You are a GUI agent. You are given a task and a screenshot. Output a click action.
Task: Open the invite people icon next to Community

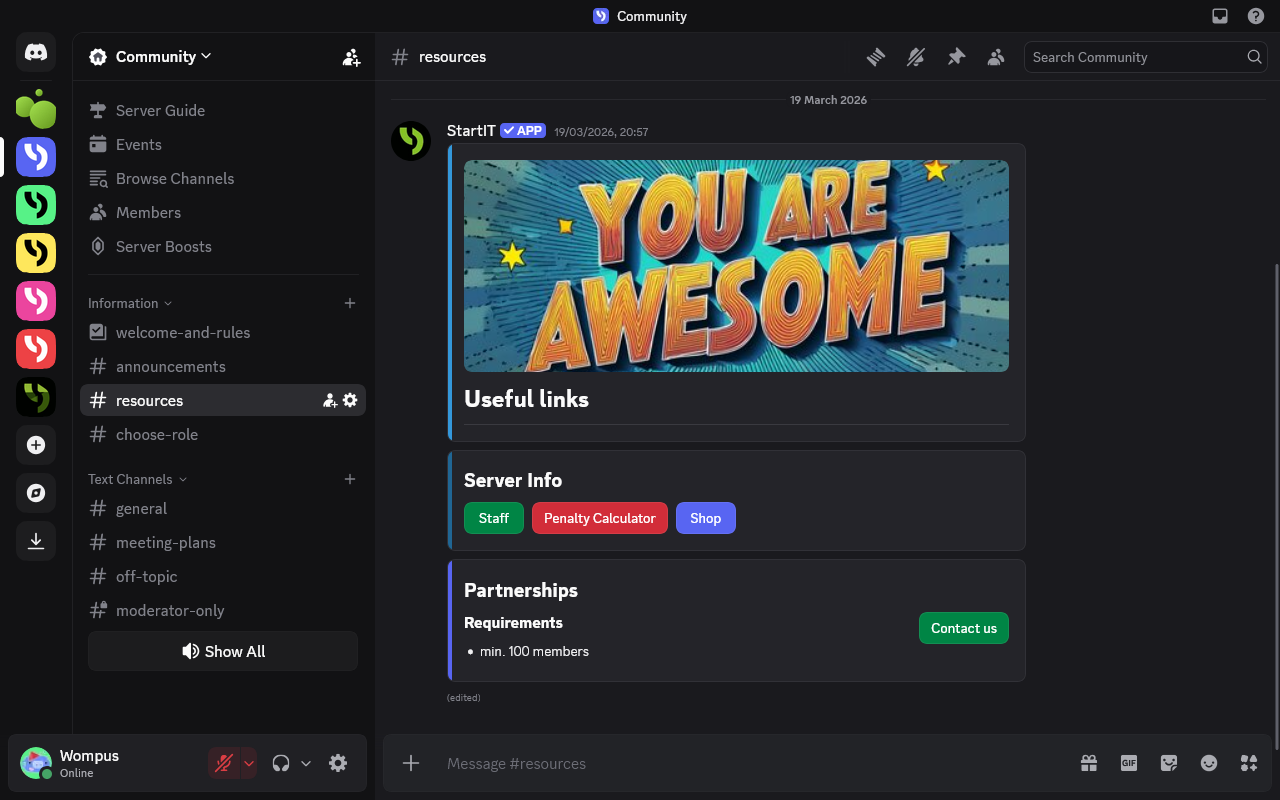[351, 57]
